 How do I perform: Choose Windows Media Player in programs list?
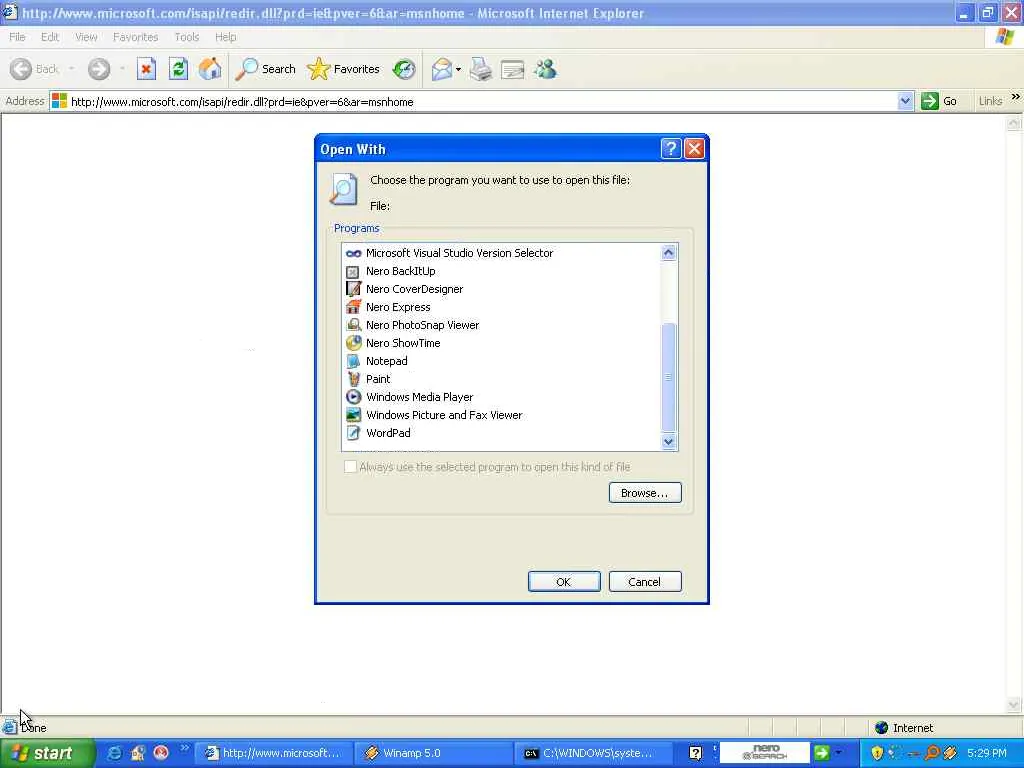pyautogui.click(x=409, y=396)
